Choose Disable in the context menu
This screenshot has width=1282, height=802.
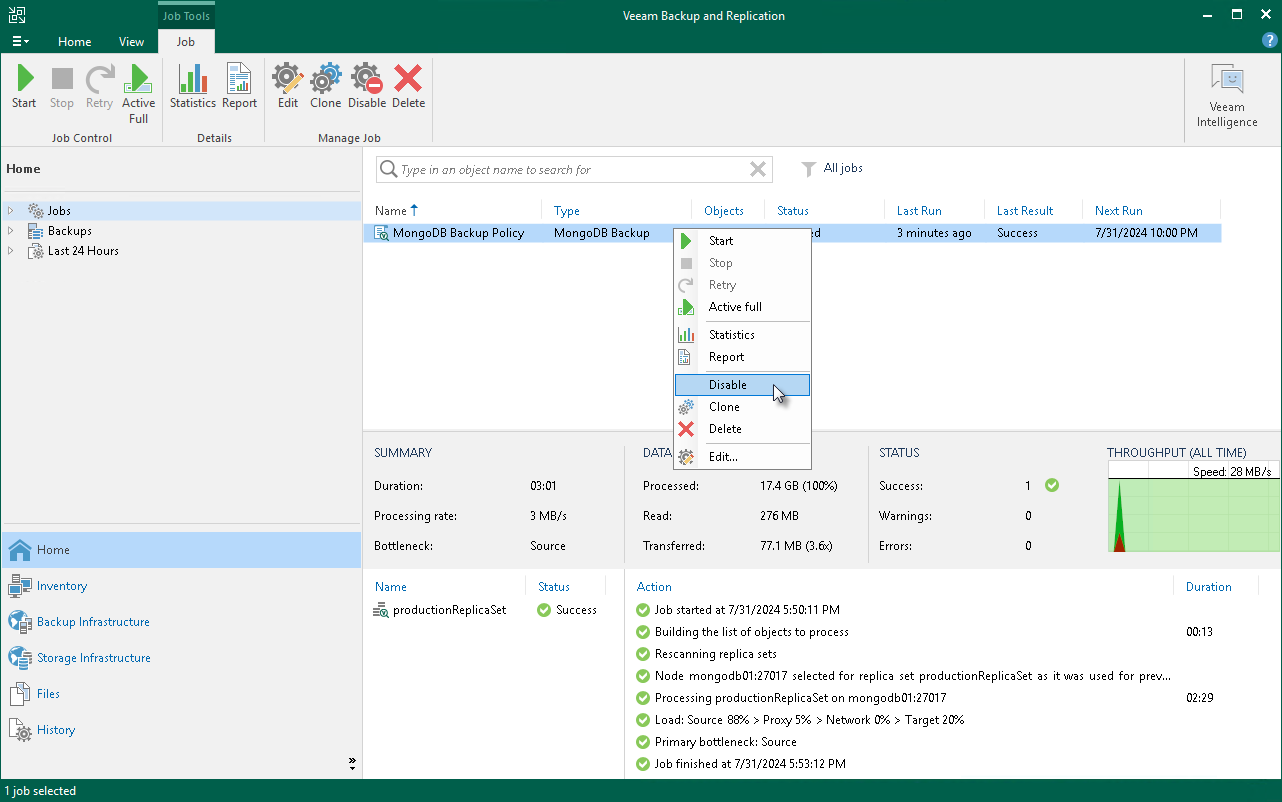tap(742, 385)
